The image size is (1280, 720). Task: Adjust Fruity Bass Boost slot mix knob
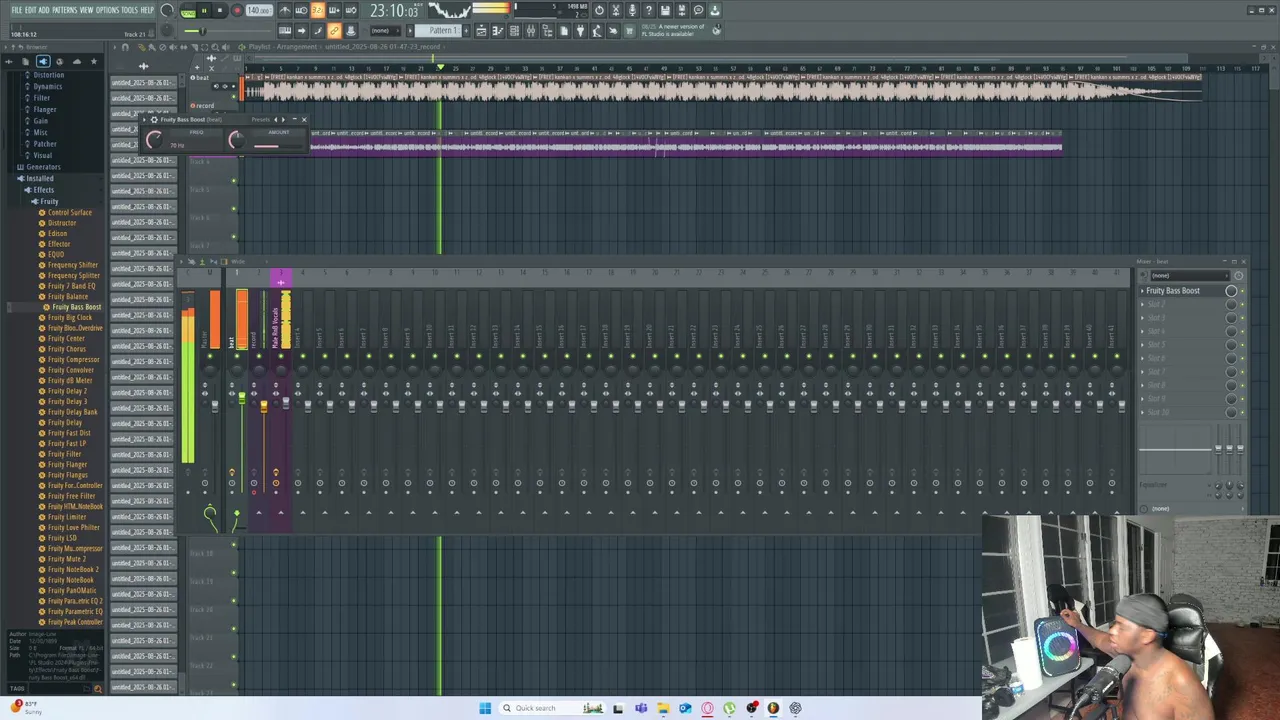click(1231, 291)
